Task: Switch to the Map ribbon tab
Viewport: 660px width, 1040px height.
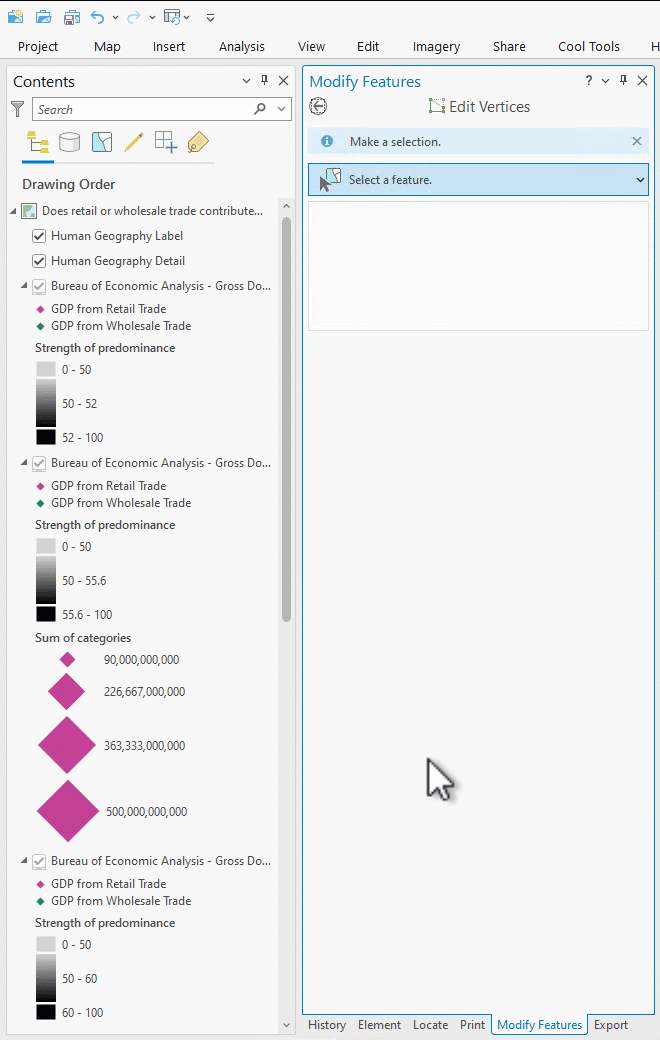Action: click(107, 46)
